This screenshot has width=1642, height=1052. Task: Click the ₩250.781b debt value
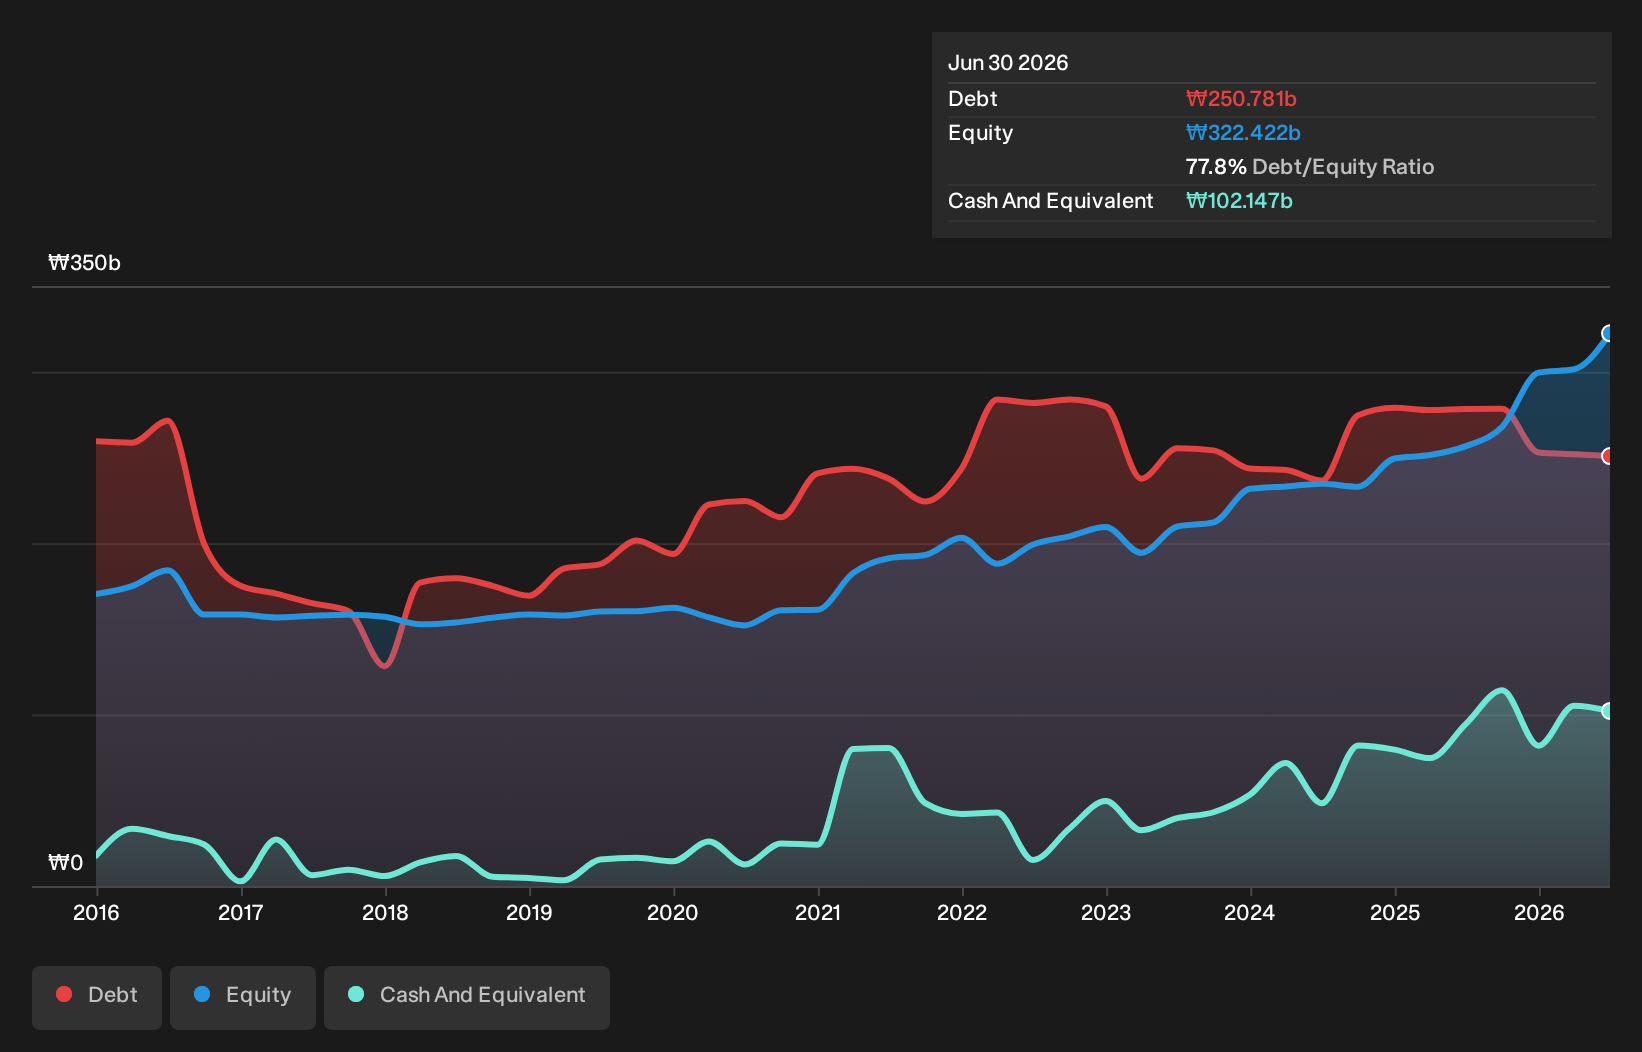click(x=1241, y=99)
